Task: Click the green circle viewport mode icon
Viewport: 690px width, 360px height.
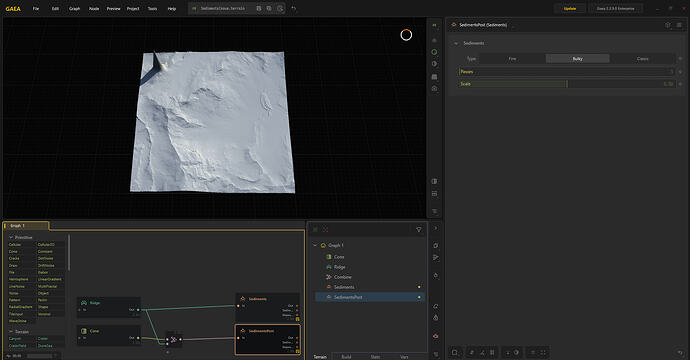Action: [434, 52]
